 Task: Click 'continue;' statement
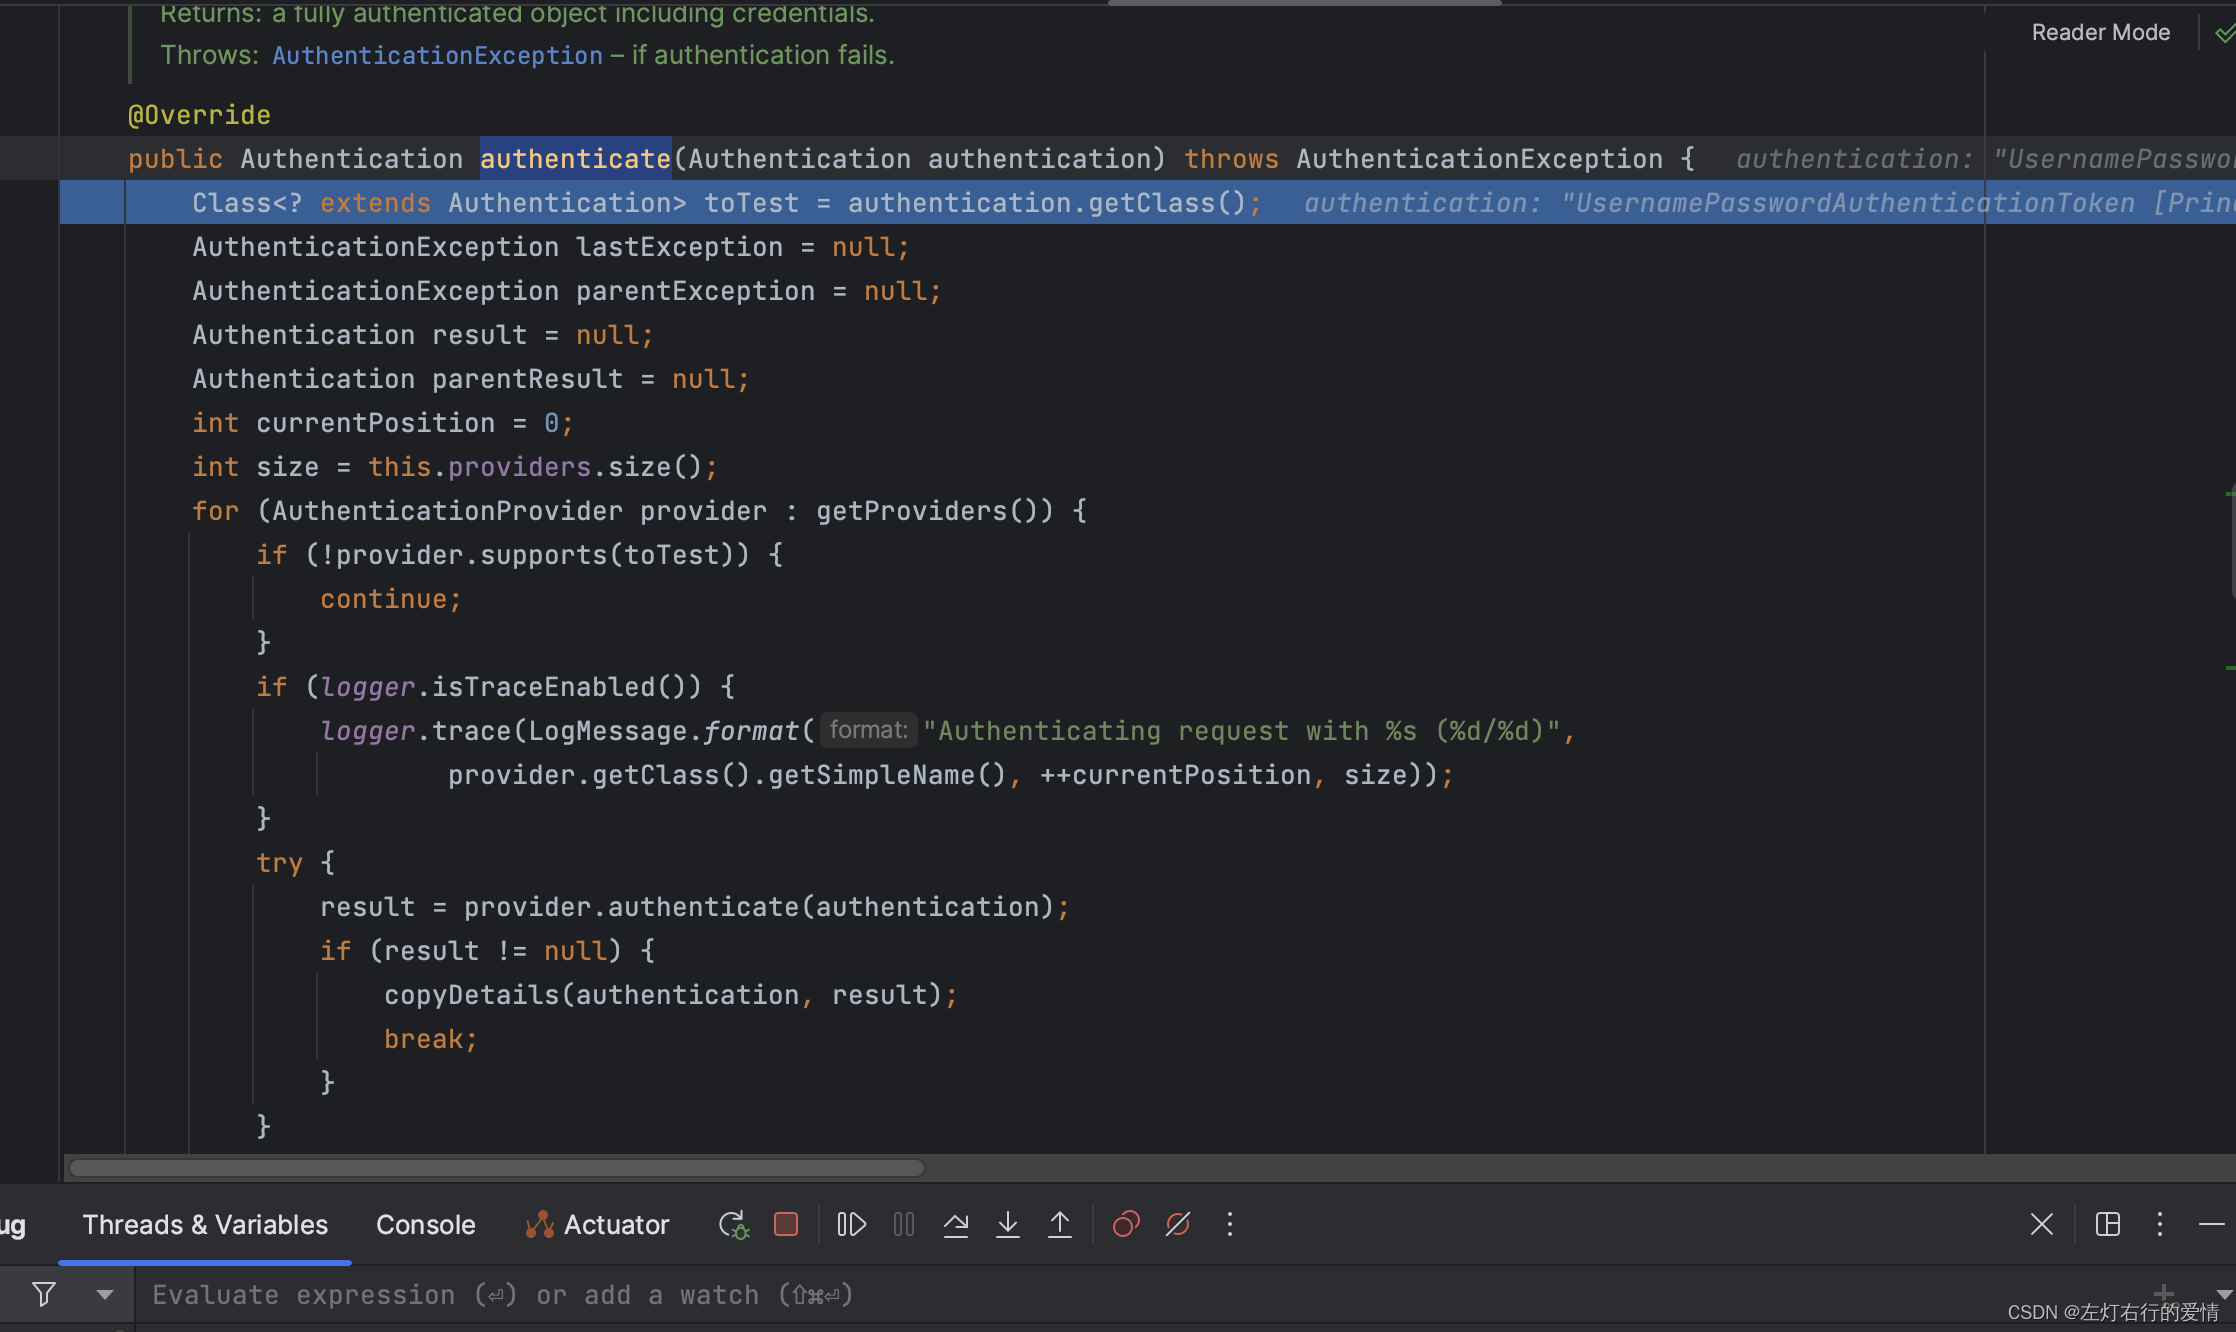(x=391, y=599)
